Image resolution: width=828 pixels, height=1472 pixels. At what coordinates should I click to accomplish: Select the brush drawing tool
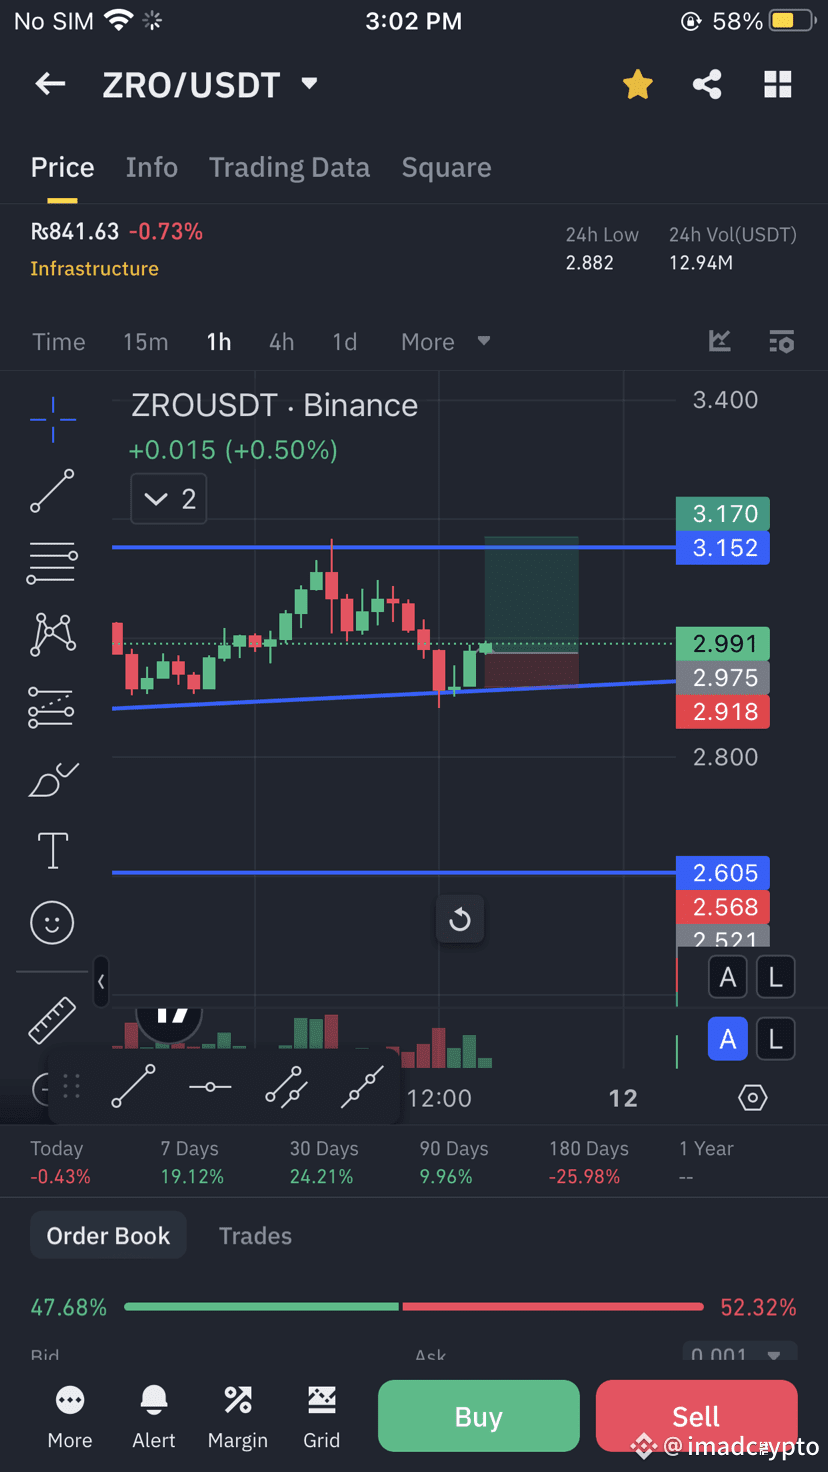53,779
